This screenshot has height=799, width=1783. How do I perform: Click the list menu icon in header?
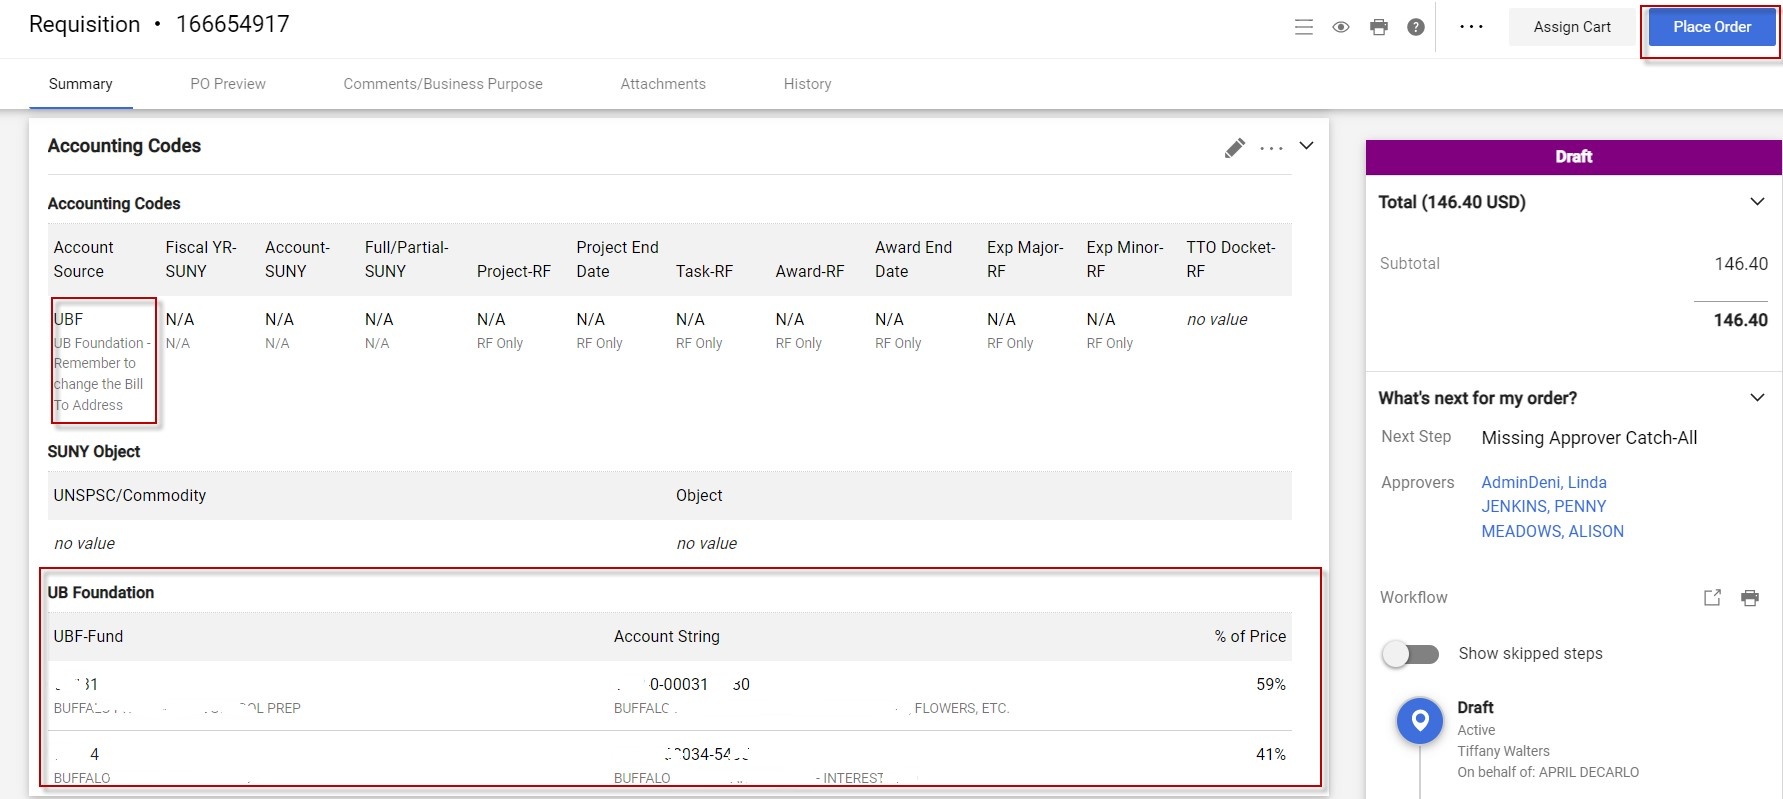coord(1303,27)
